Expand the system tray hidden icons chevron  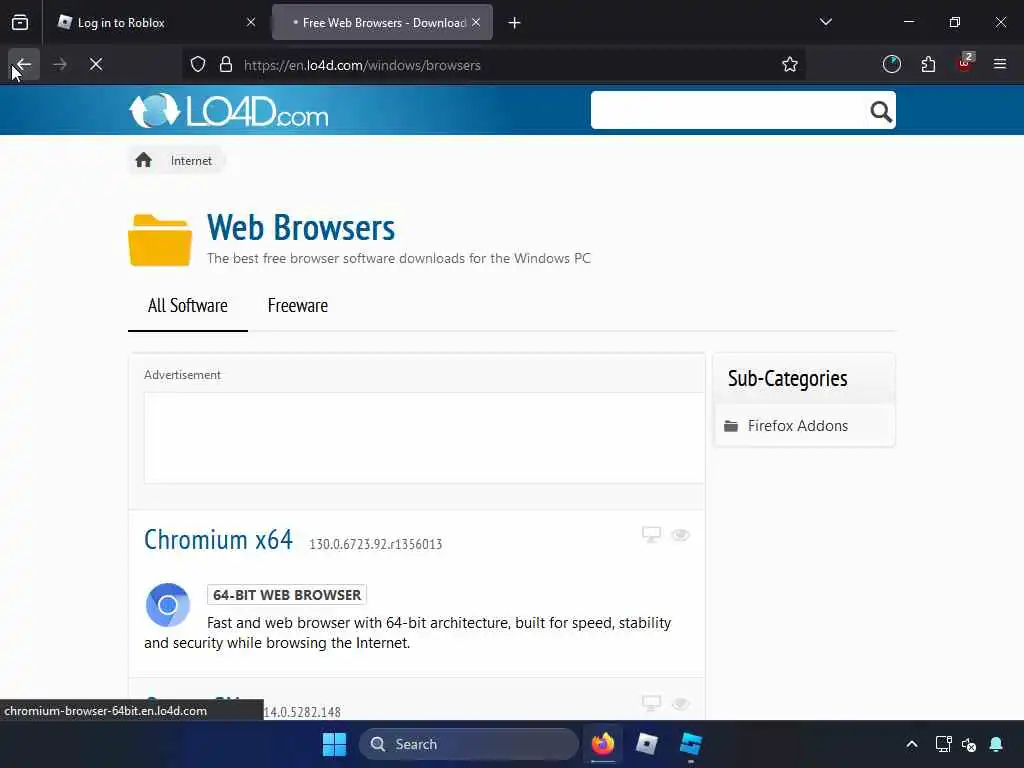(912, 744)
